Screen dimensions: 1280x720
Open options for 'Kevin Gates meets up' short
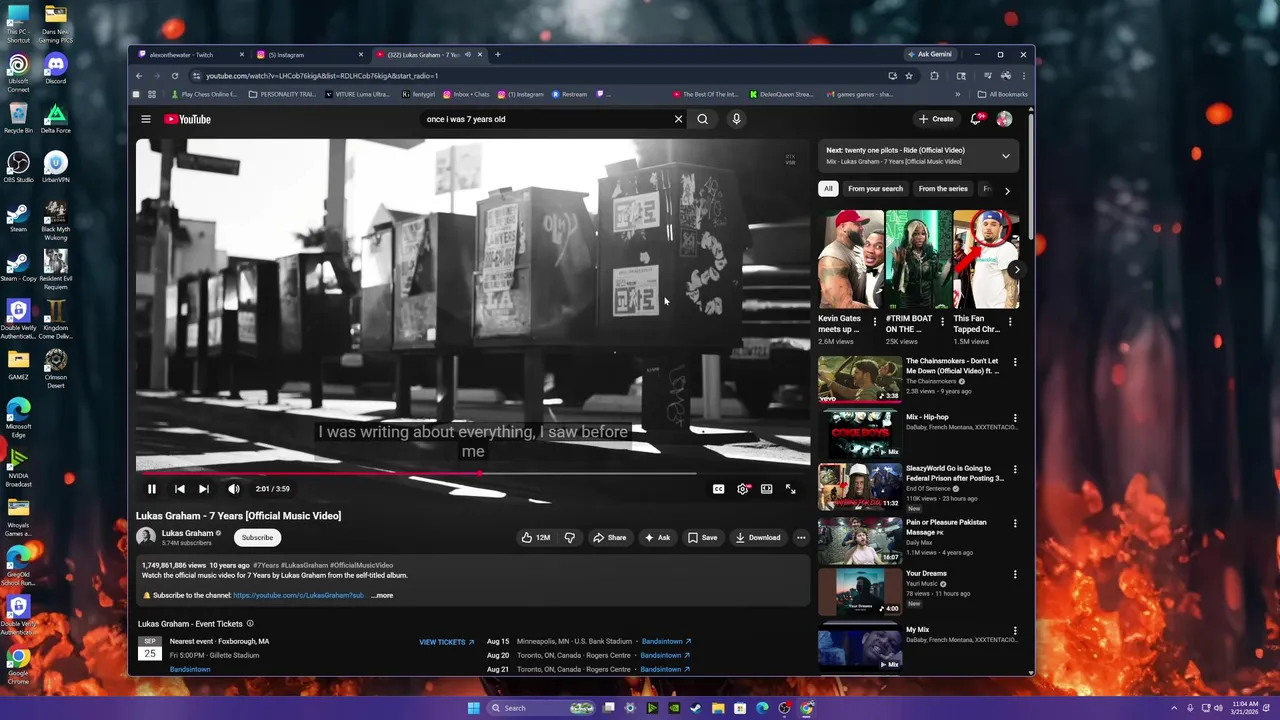[x=875, y=322]
